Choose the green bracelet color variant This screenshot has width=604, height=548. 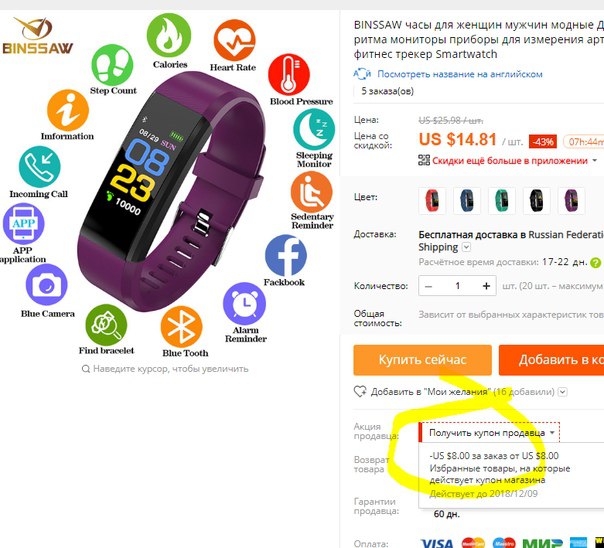point(502,201)
